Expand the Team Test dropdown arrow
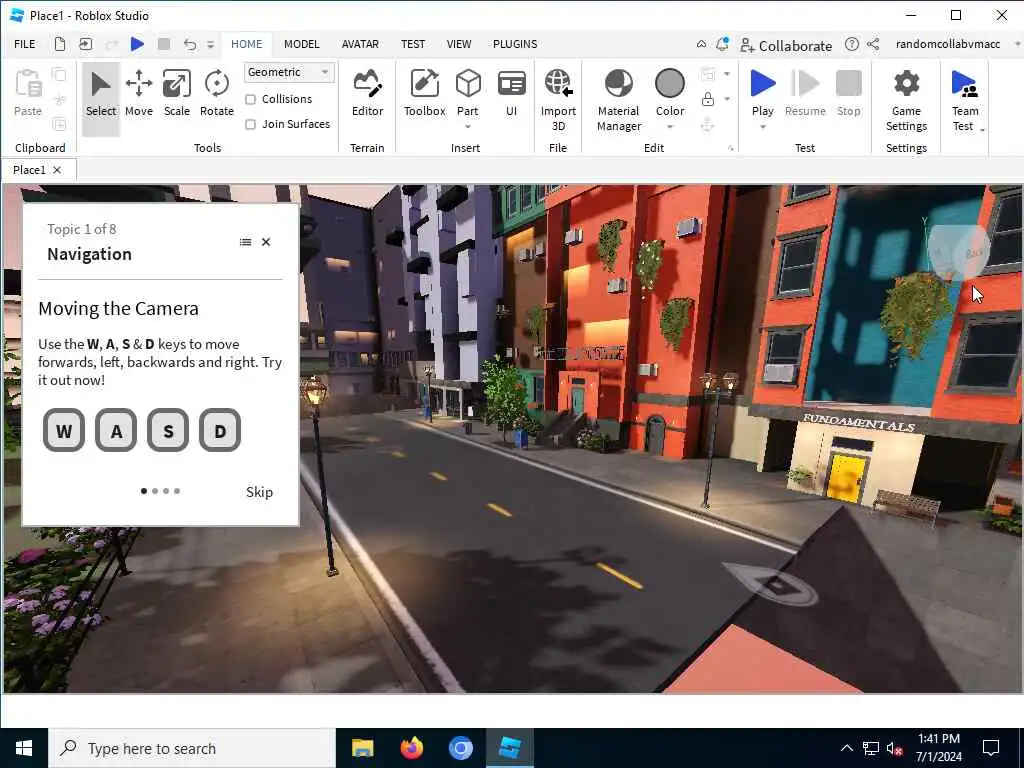Screen dimensions: 1024x768 (x=982, y=129)
